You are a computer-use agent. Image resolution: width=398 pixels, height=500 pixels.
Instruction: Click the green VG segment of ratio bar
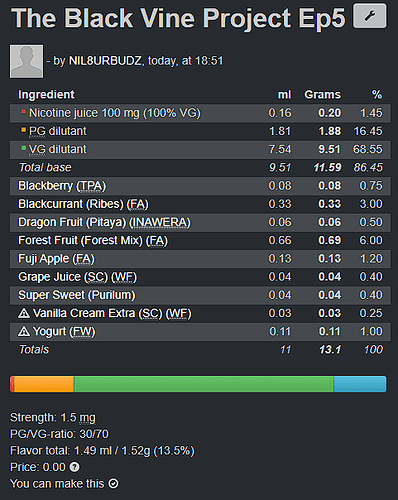[204, 384]
